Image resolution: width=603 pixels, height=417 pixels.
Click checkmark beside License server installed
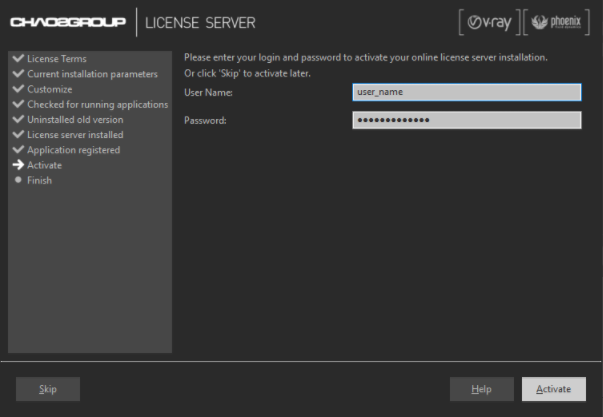pyautogui.click(x=18, y=134)
